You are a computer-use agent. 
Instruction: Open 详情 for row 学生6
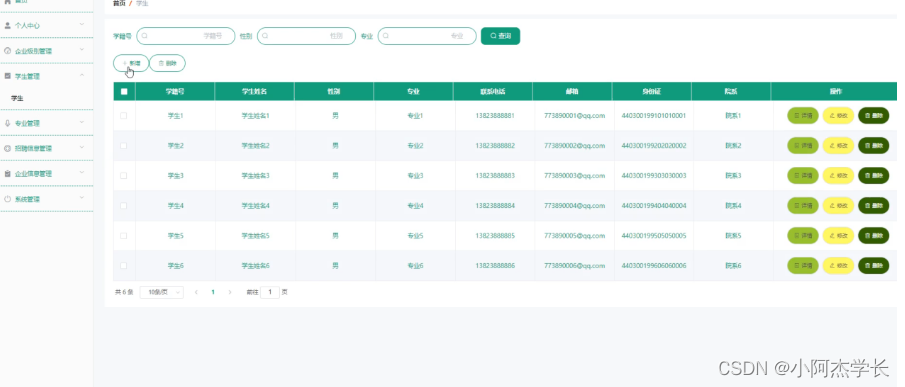click(803, 265)
